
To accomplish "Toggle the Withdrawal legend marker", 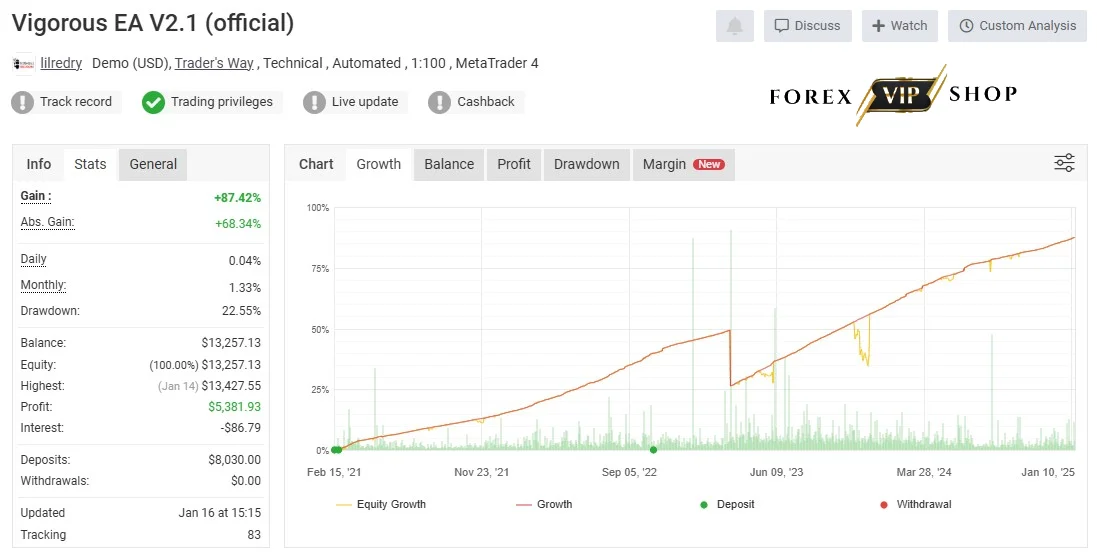I will pyautogui.click(x=916, y=504).
